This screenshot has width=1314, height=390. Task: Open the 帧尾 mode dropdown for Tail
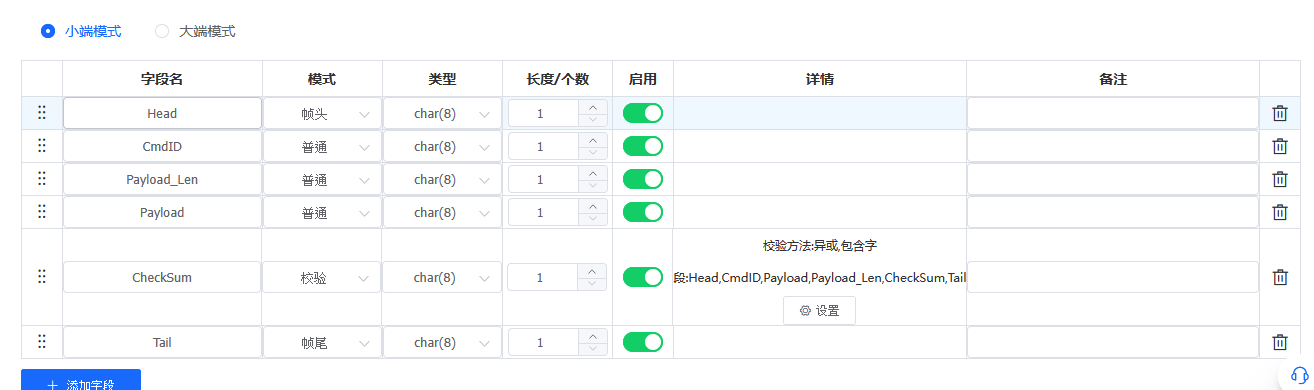pos(322,342)
